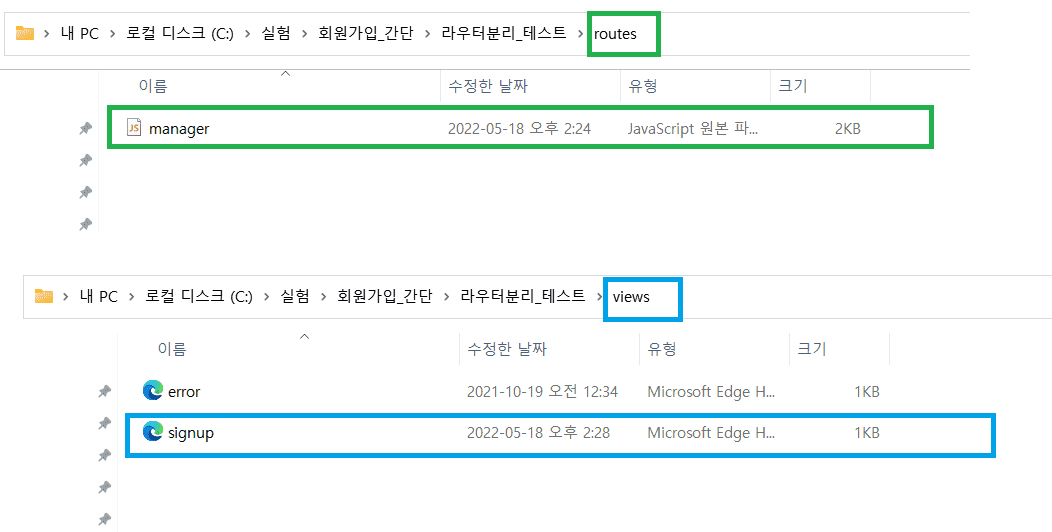The image size is (1052, 532).
Task: Expand the chevron before routes in the address bar
Action: (x=580, y=34)
